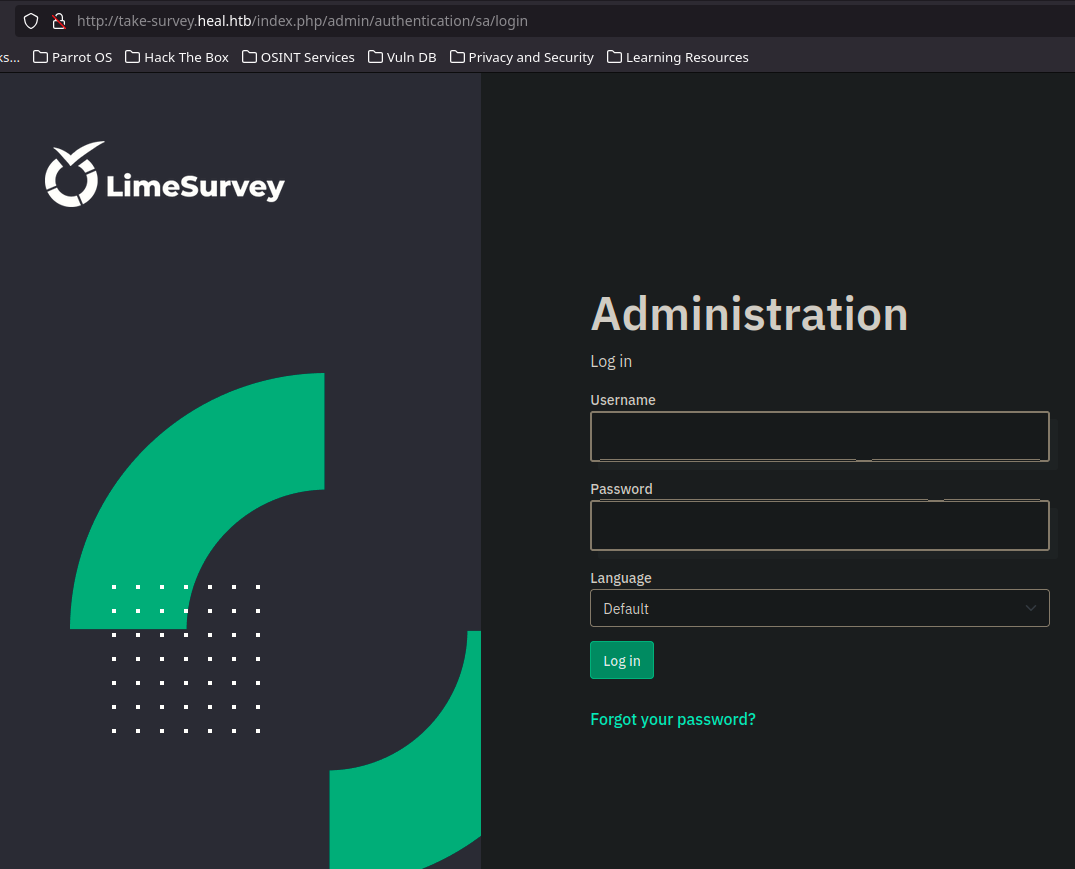Image resolution: width=1075 pixels, height=869 pixels.
Task: Click the URL in the address bar
Action: (x=302, y=21)
